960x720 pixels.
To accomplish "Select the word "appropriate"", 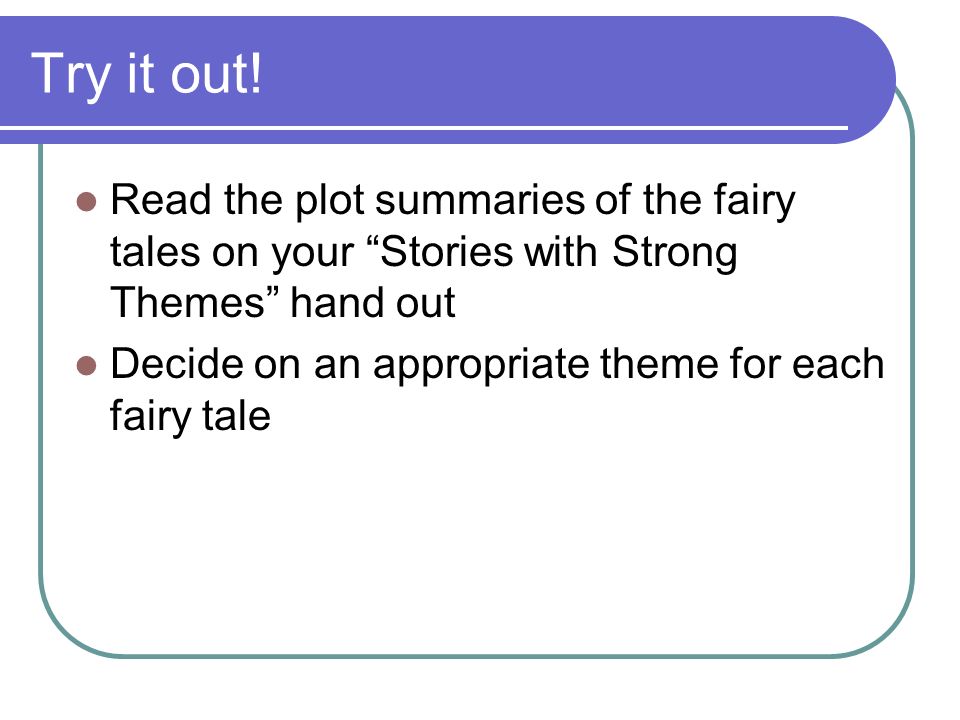I will click(x=481, y=366).
